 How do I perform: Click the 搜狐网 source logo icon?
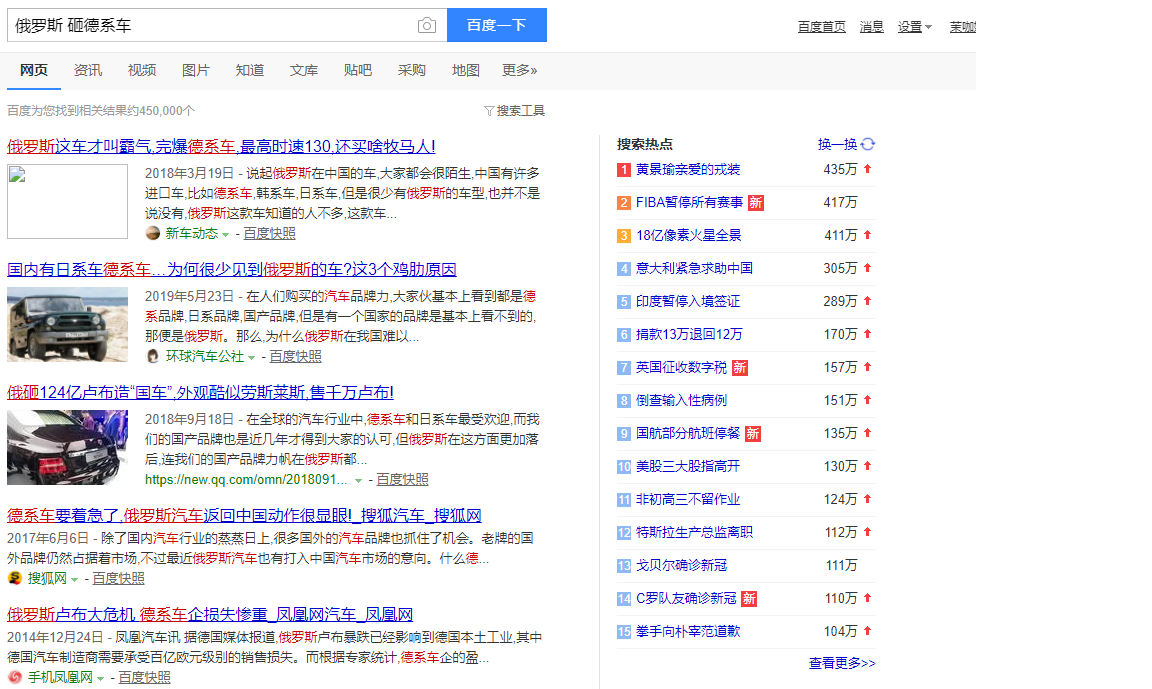pyautogui.click(x=15, y=578)
